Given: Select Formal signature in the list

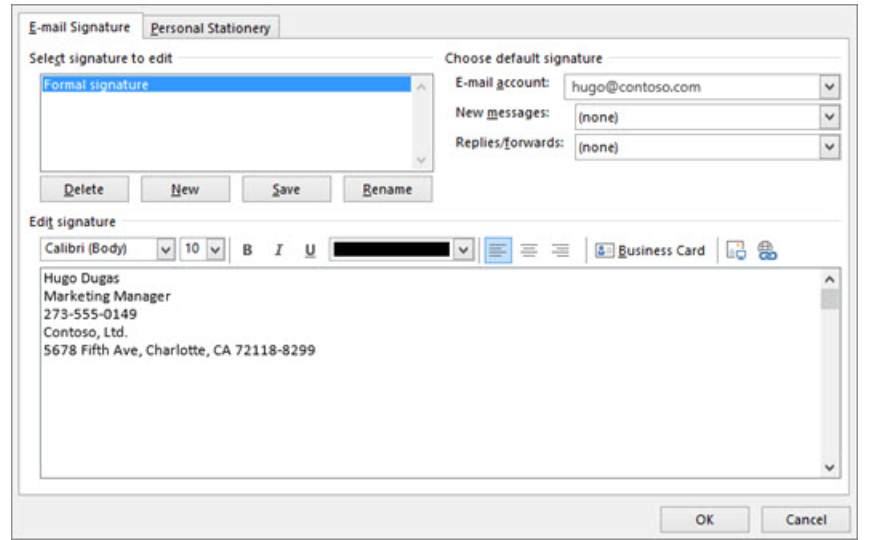Looking at the screenshot, I should point(96,85).
